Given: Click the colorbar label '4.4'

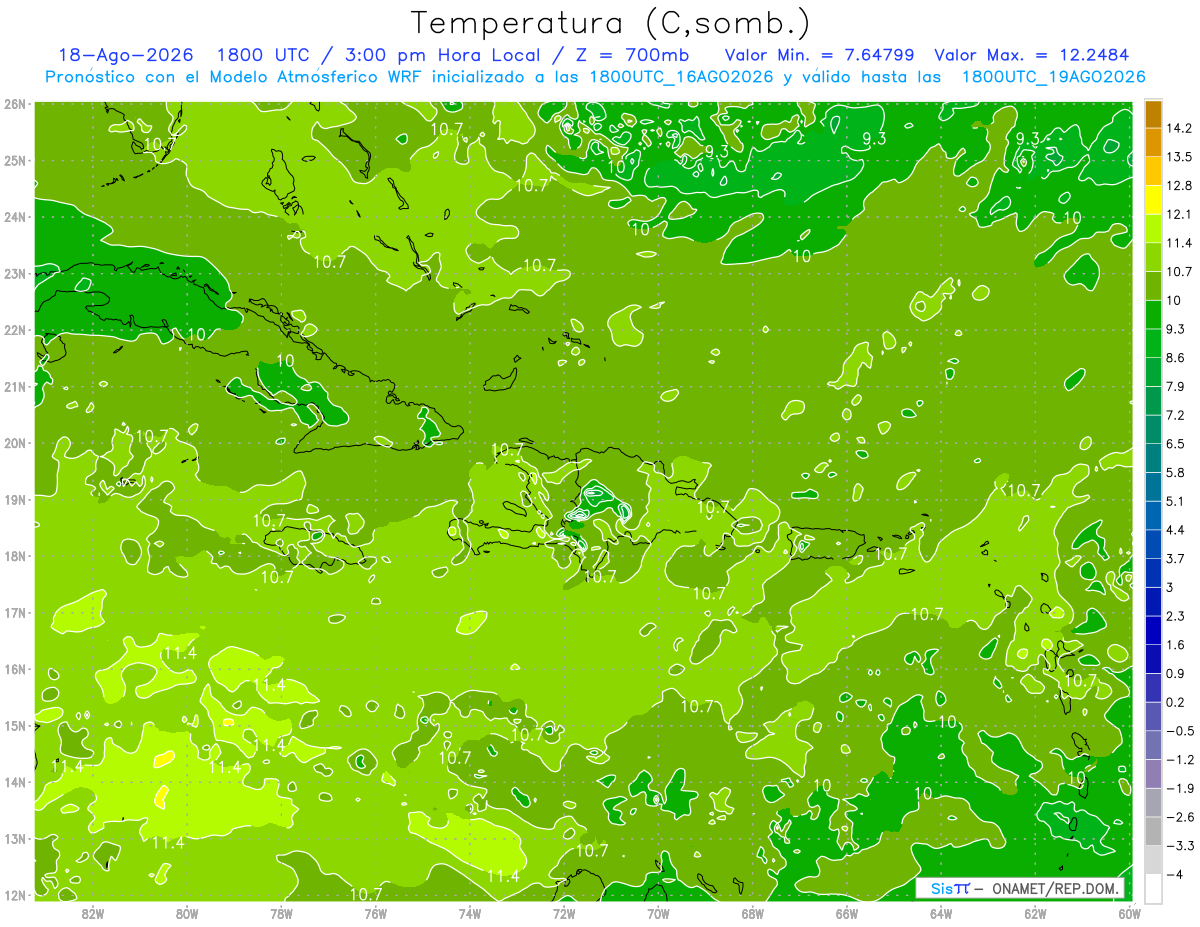Looking at the screenshot, I should click(x=1175, y=530).
